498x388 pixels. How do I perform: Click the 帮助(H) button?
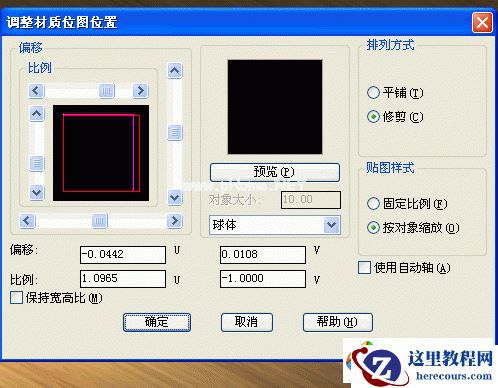[337, 322]
